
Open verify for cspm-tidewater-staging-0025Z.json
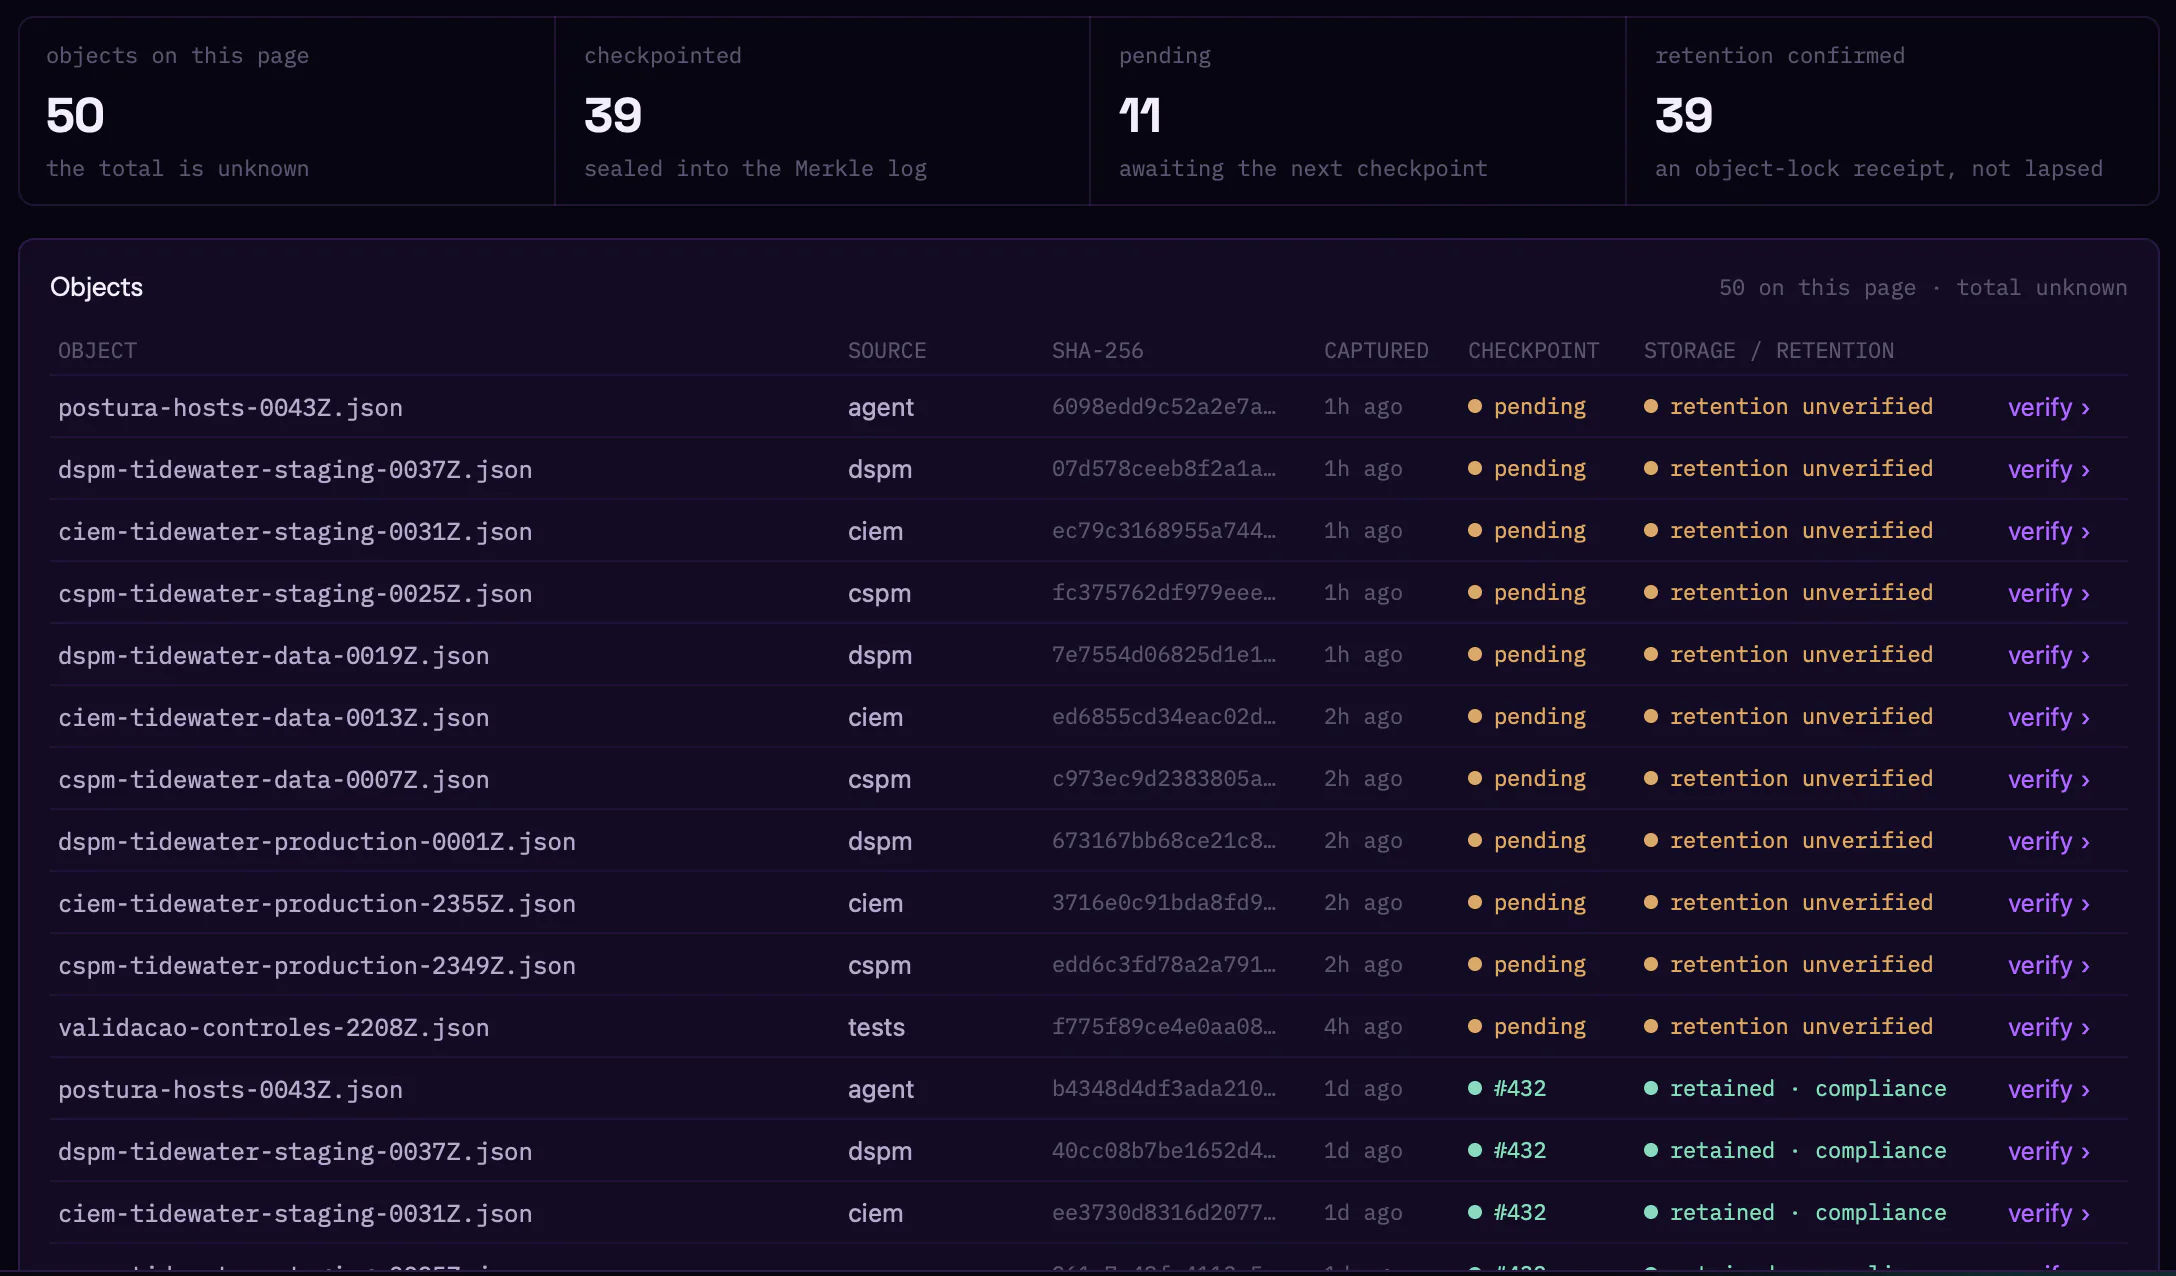pyautogui.click(x=2048, y=593)
